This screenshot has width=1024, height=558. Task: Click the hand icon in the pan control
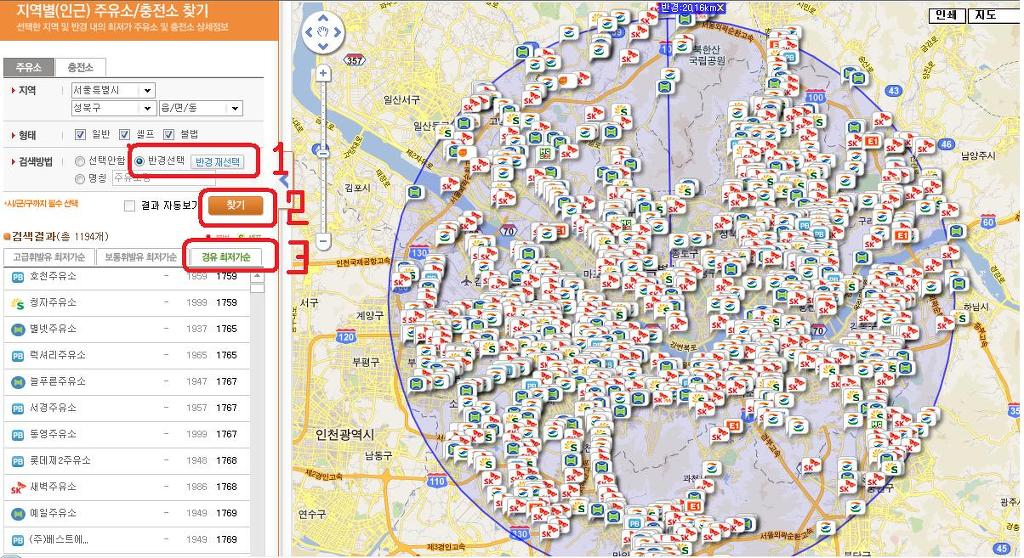(323, 31)
